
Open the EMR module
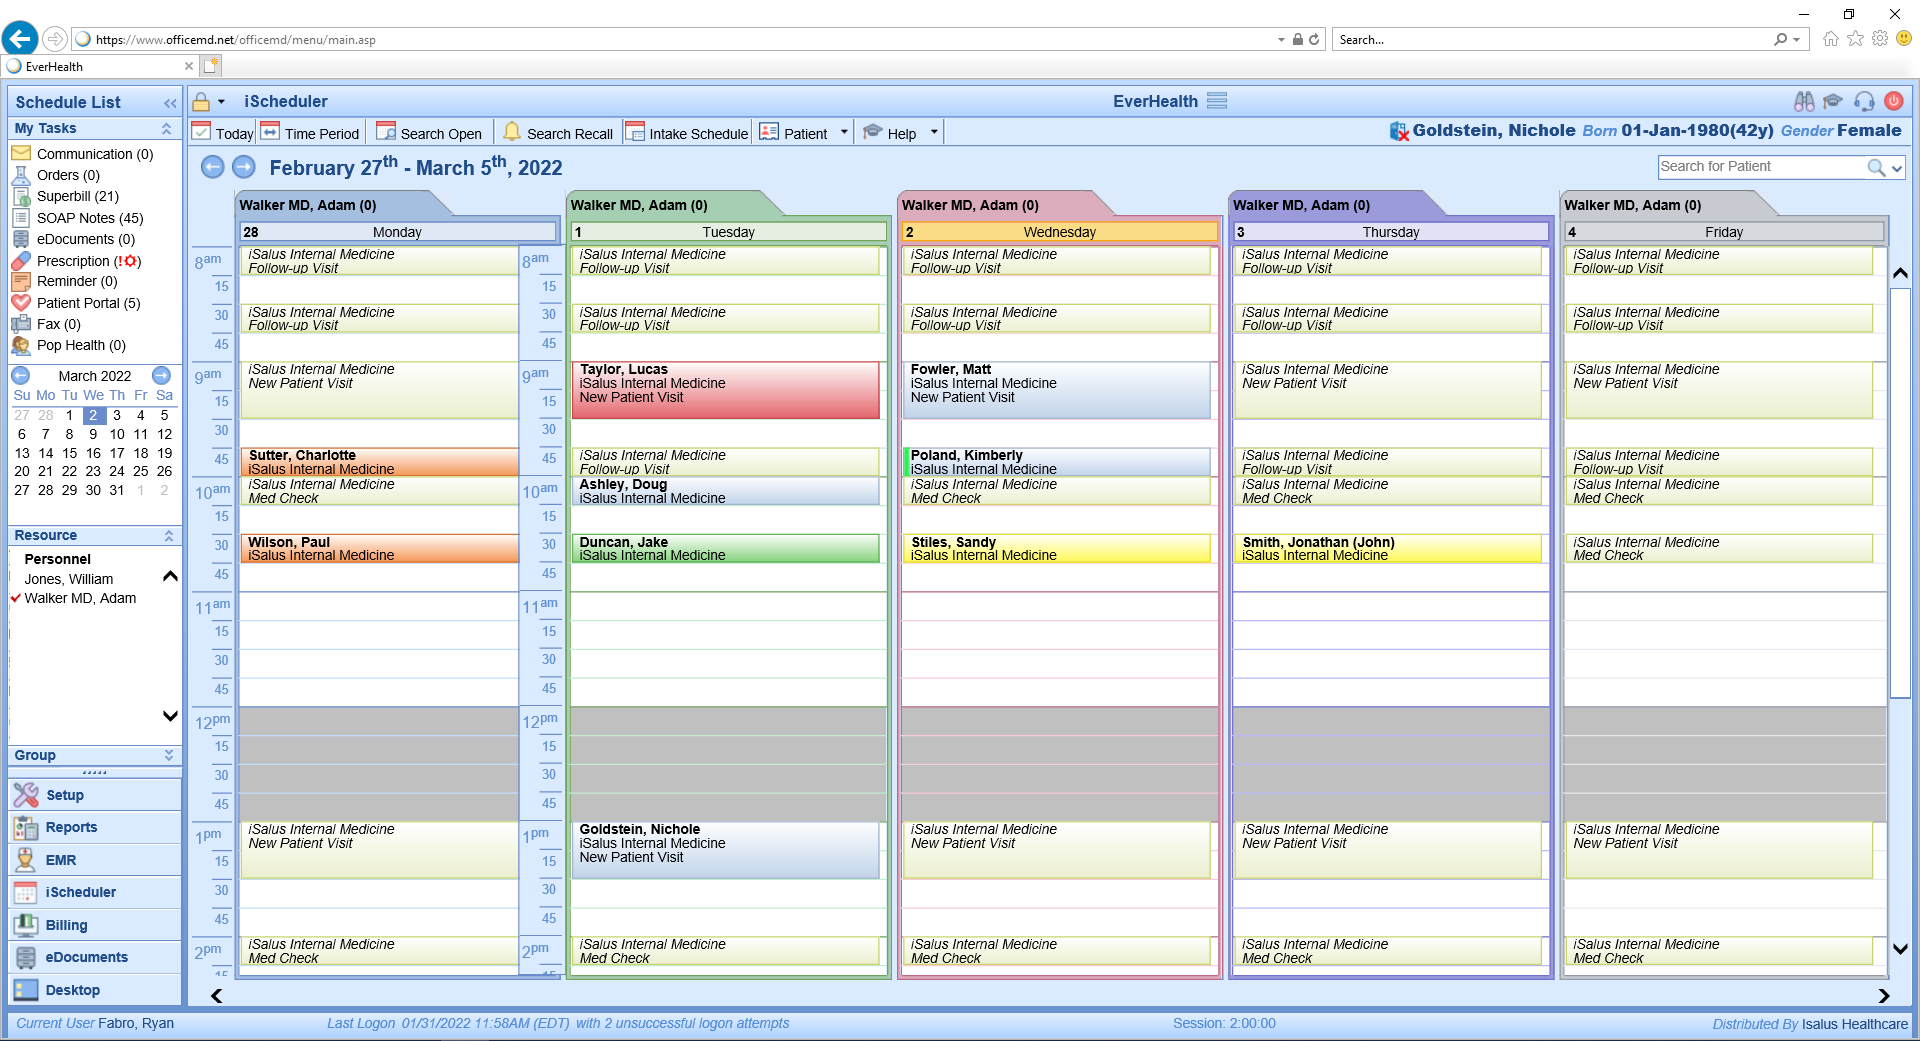[x=95, y=860]
